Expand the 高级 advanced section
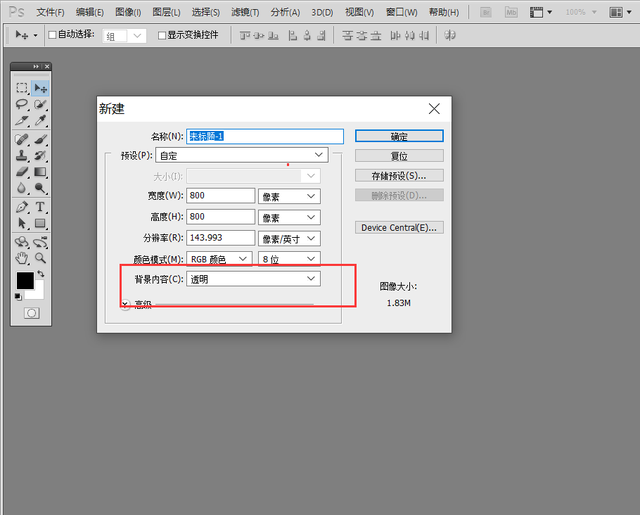Image resolution: width=640 pixels, height=515 pixels. [126, 304]
